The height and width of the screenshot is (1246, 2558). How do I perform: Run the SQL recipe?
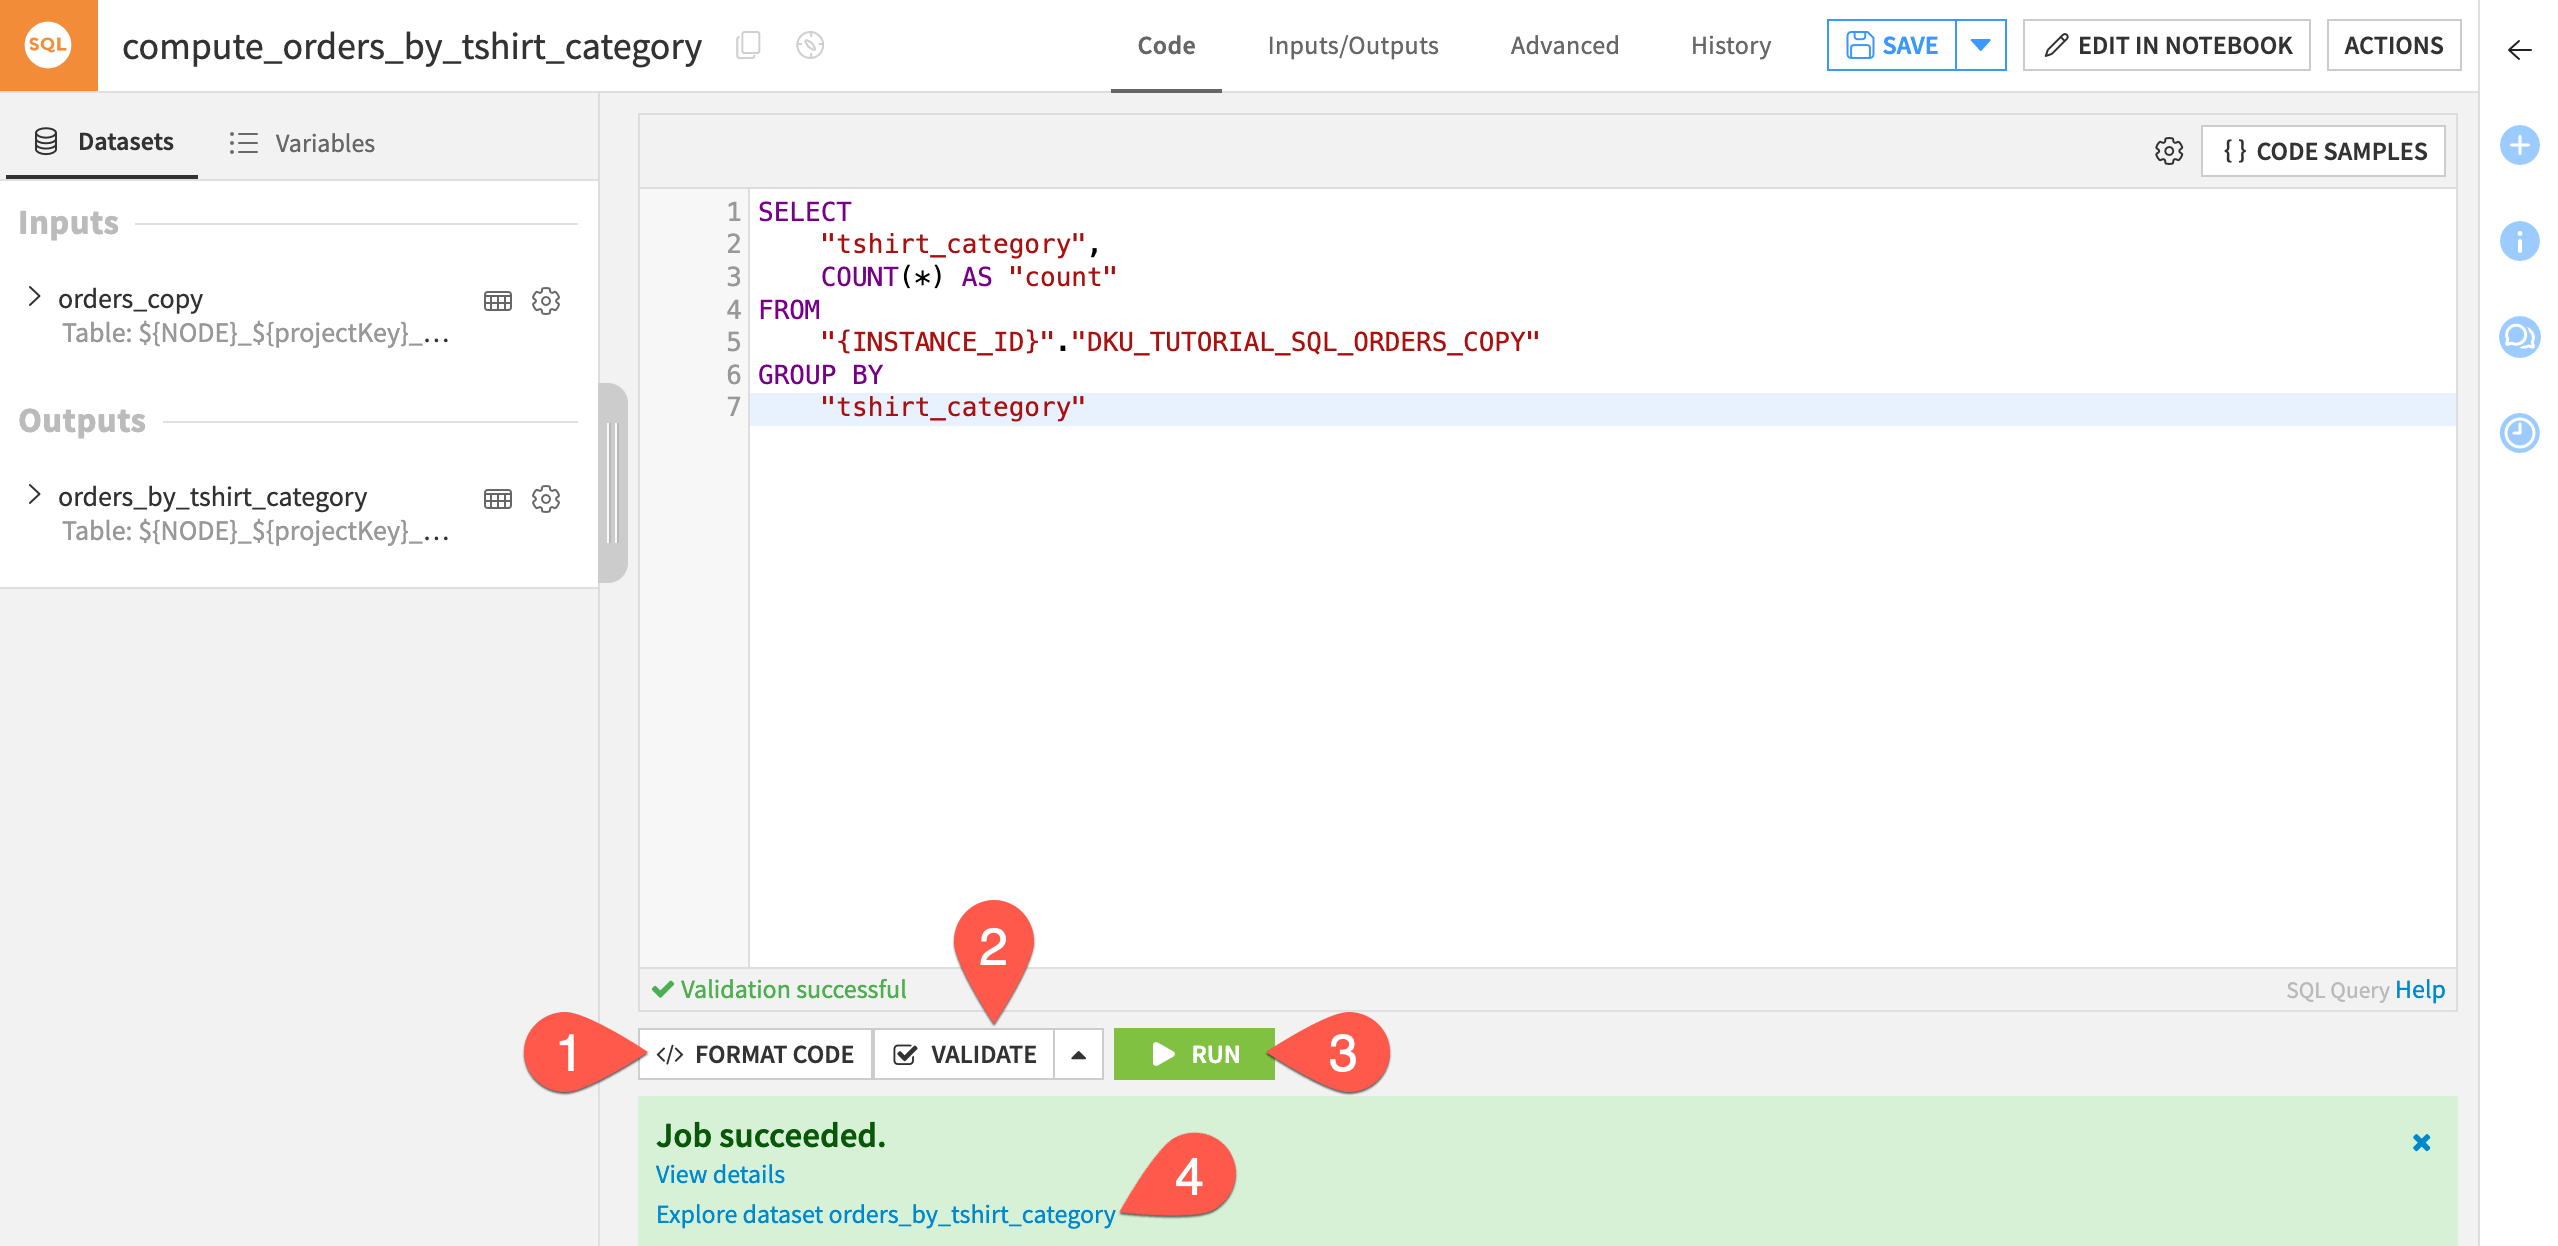click(1194, 1053)
